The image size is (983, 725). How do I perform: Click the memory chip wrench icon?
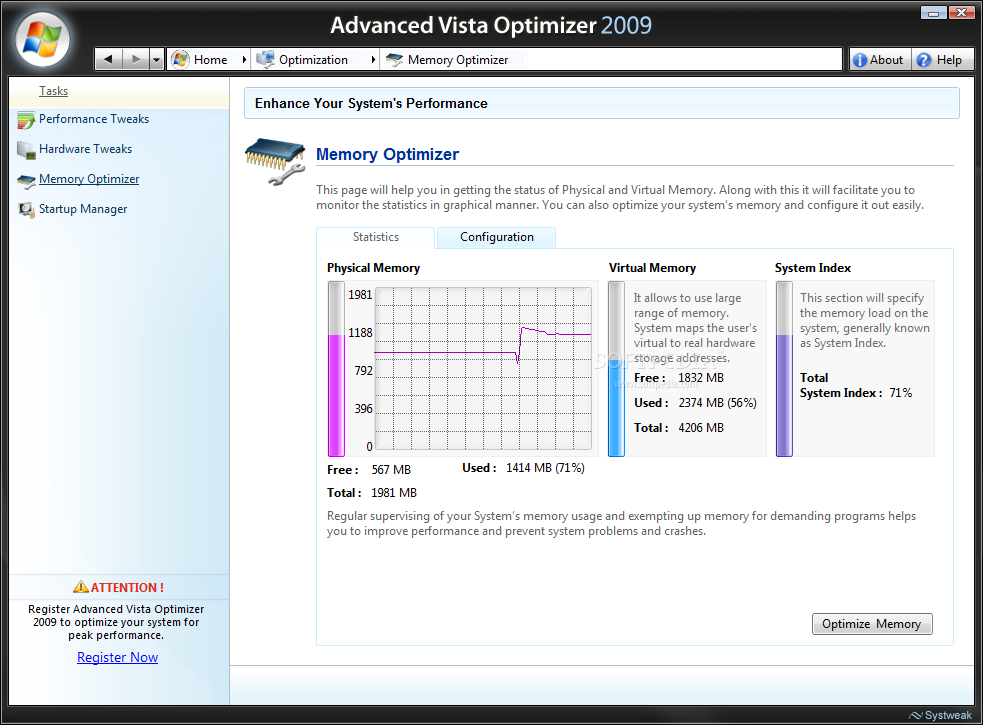click(x=275, y=161)
